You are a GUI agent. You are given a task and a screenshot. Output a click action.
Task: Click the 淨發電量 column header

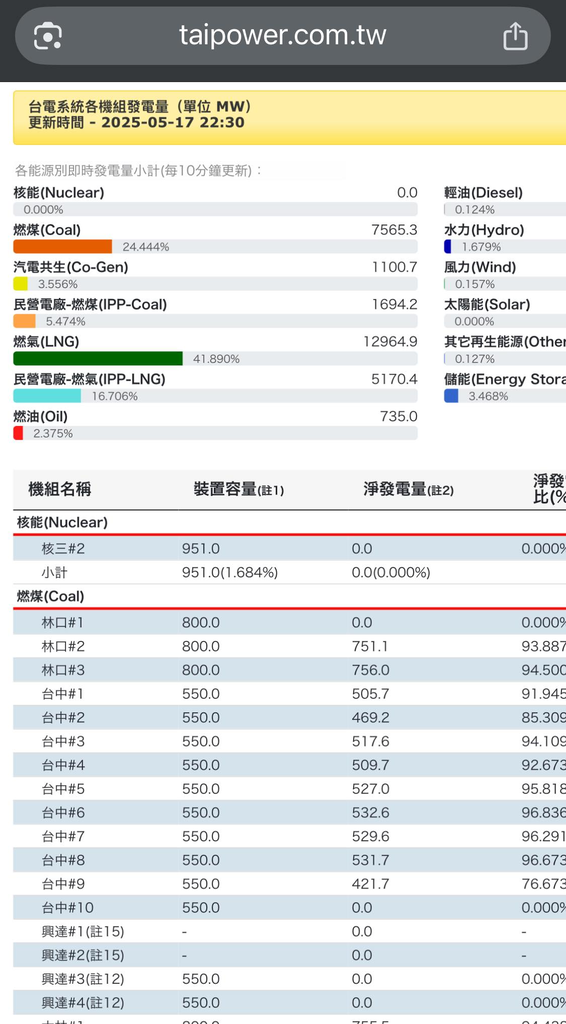[x=408, y=488]
